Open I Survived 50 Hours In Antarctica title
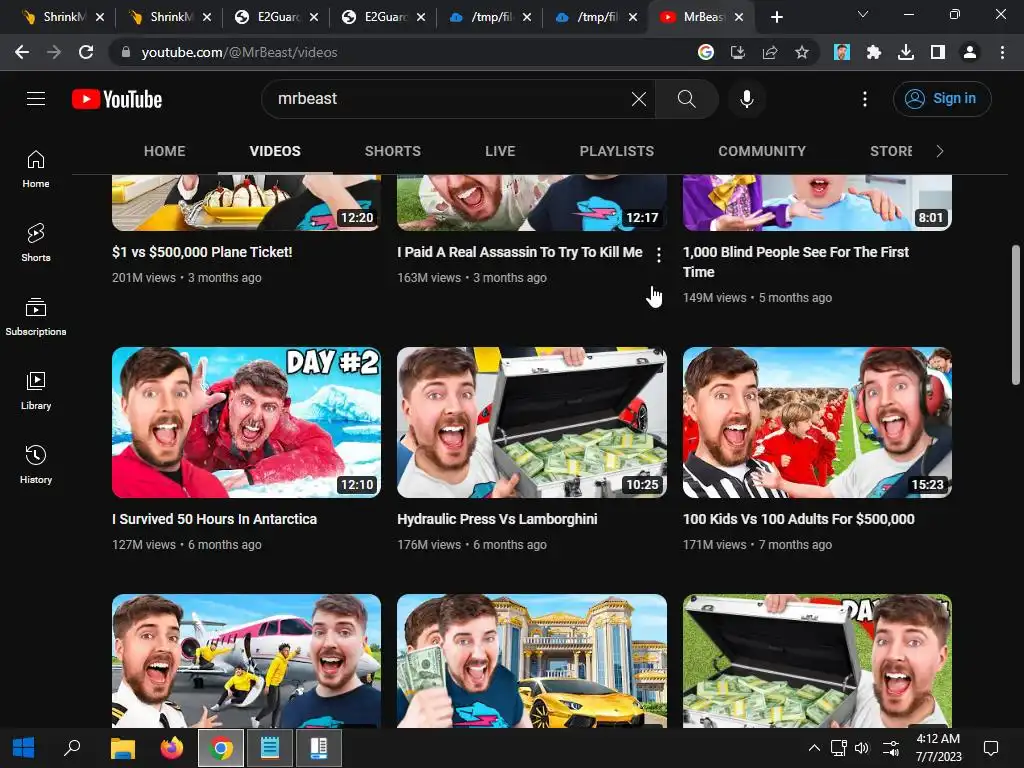Image resolution: width=1024 pixels, height=768 pixels. click(x=214, y=519)
